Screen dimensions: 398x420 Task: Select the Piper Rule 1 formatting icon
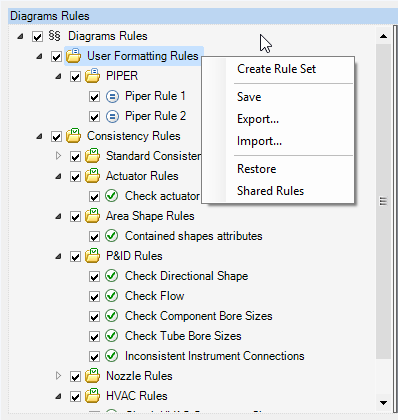[x=112, y=97]
